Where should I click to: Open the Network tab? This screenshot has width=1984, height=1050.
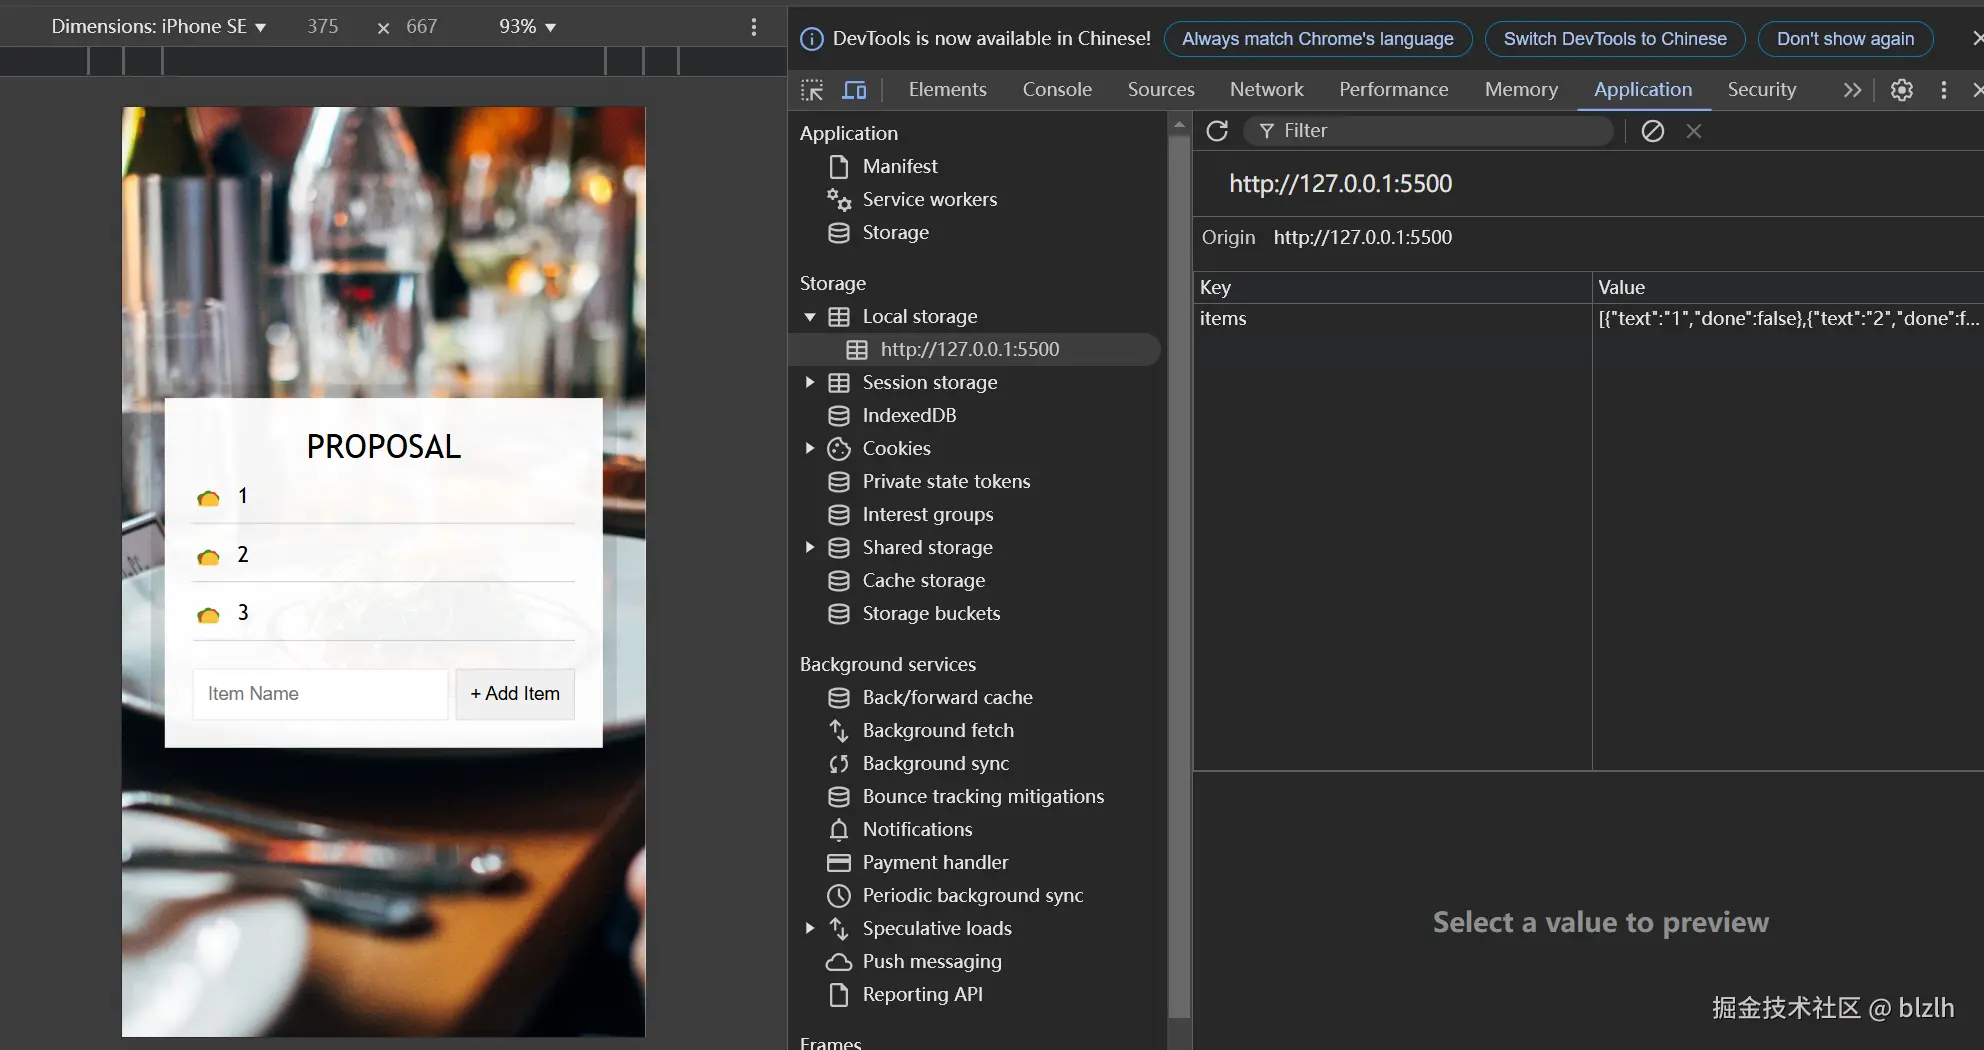pyautogui.click(x=1266, y=90)
